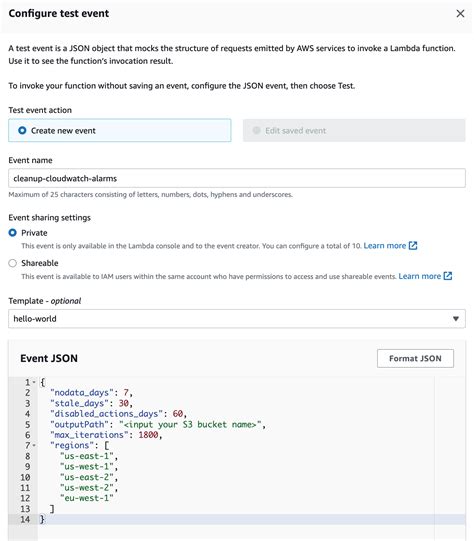This screenshot has height=541, width=474.
Task: Click the "us-east-1" region entry
Action: (x=87, y=456)
